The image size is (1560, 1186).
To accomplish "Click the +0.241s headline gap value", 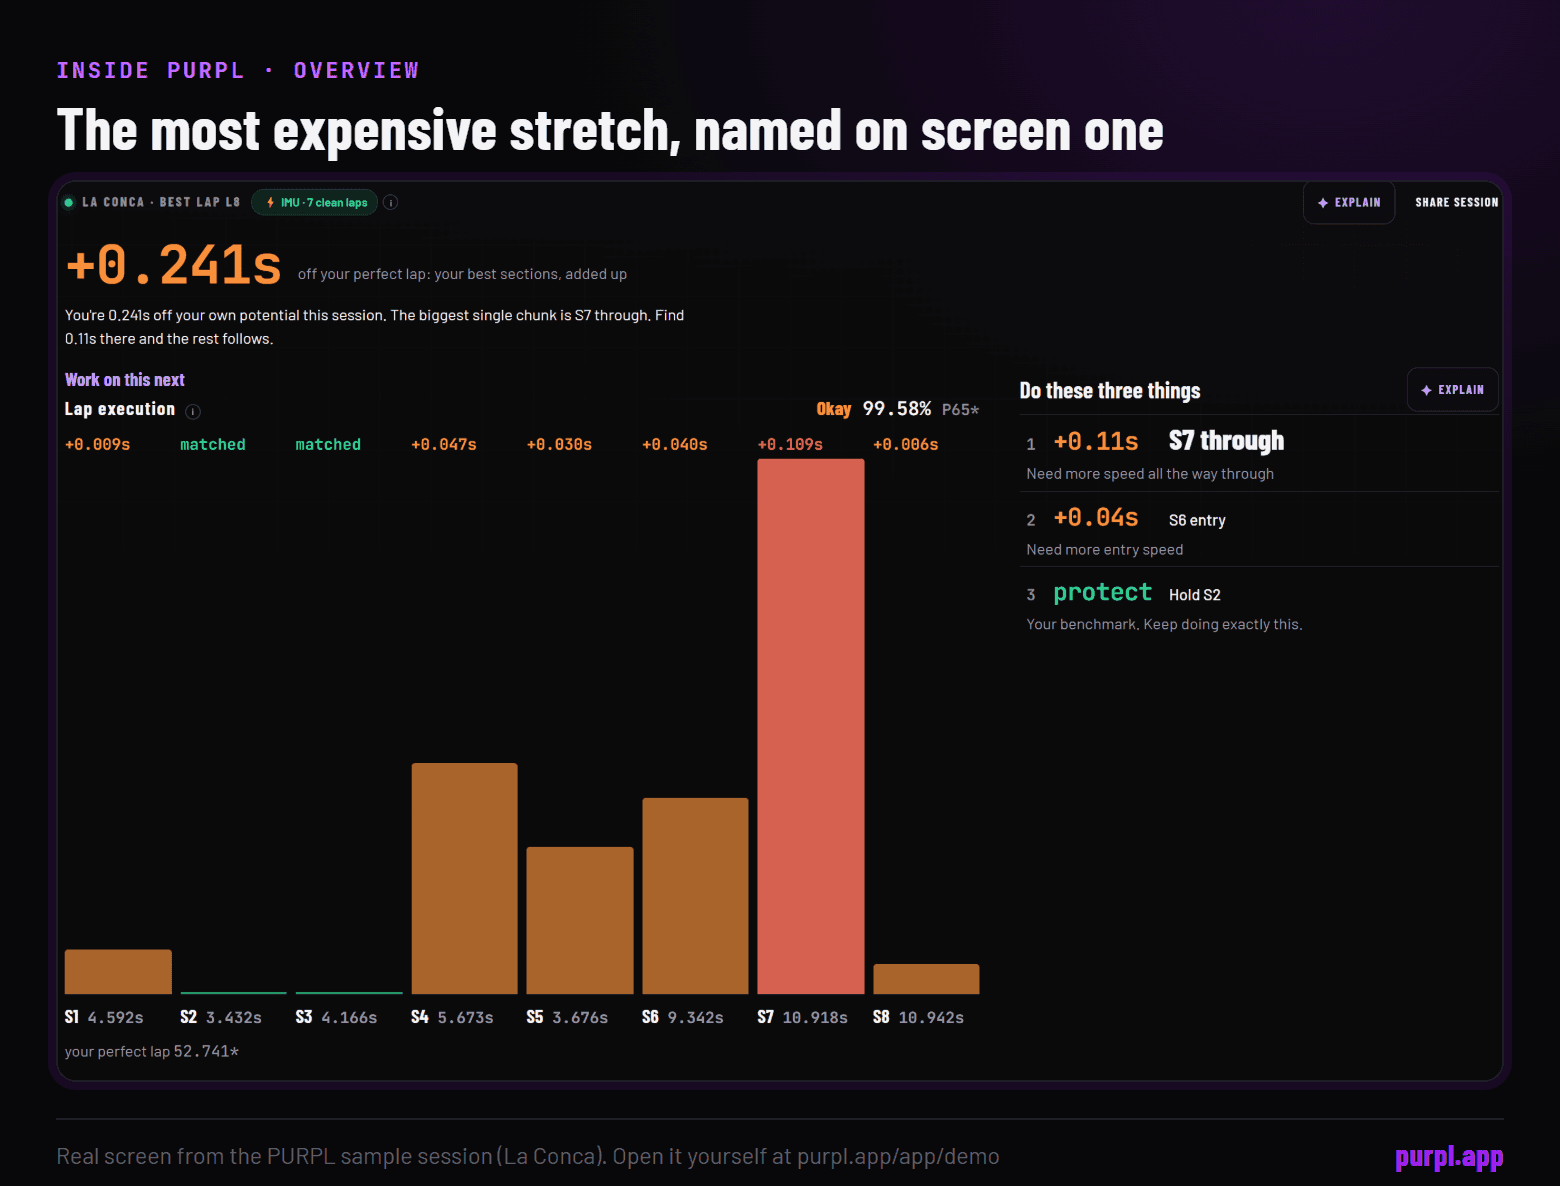I will click(x=174, y=265).
